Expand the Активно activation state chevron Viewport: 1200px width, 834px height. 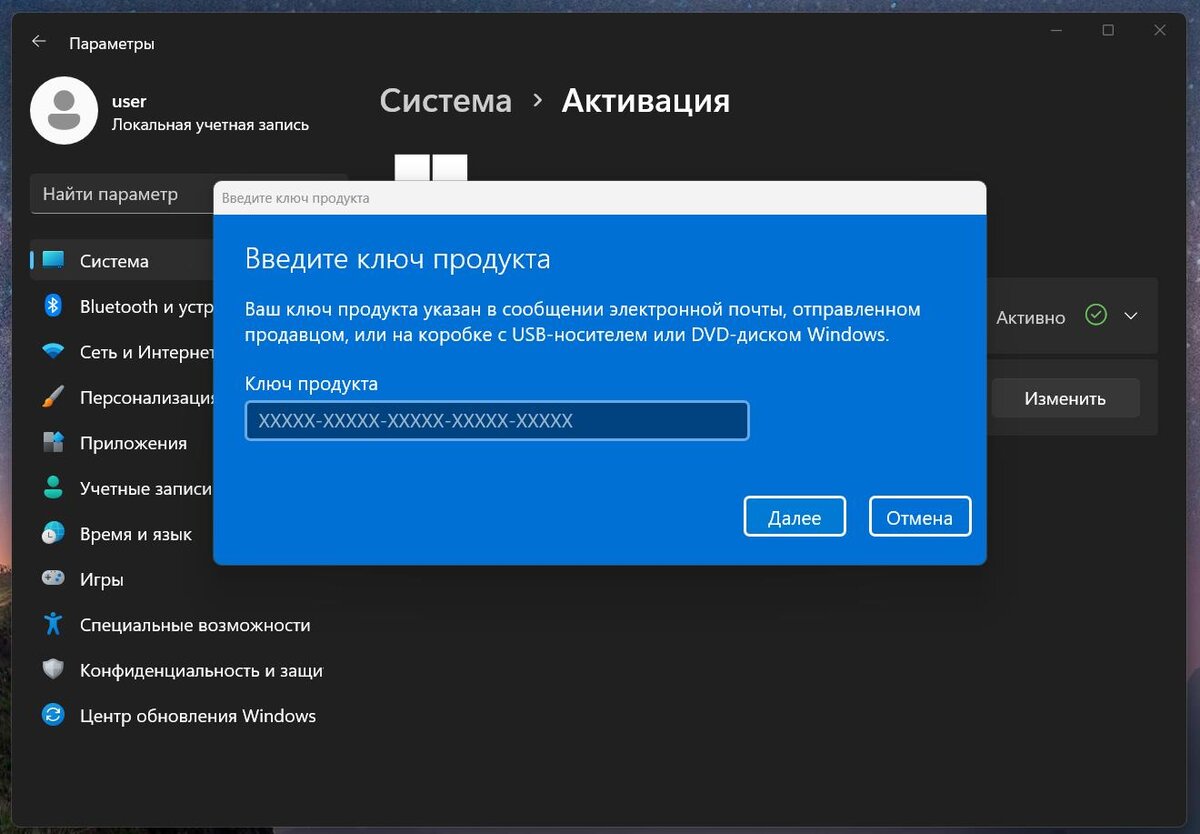click(x=1131, y=316)
